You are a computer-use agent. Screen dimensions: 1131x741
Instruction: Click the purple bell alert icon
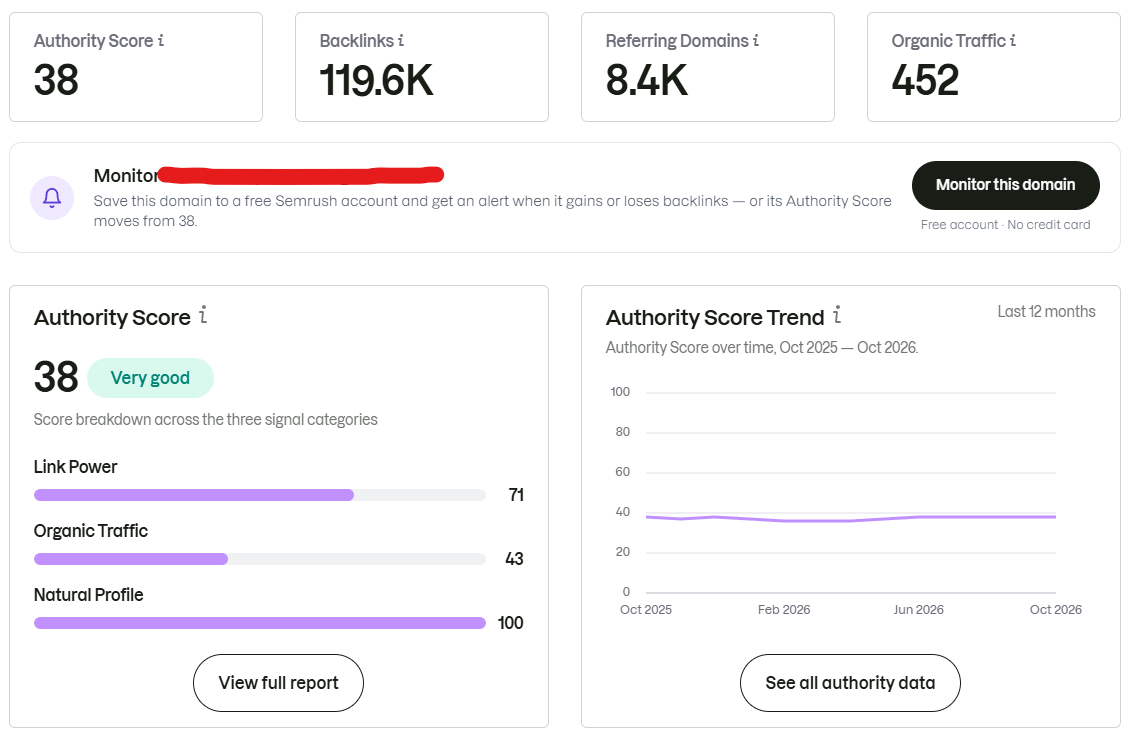click(x=52, y=198)
